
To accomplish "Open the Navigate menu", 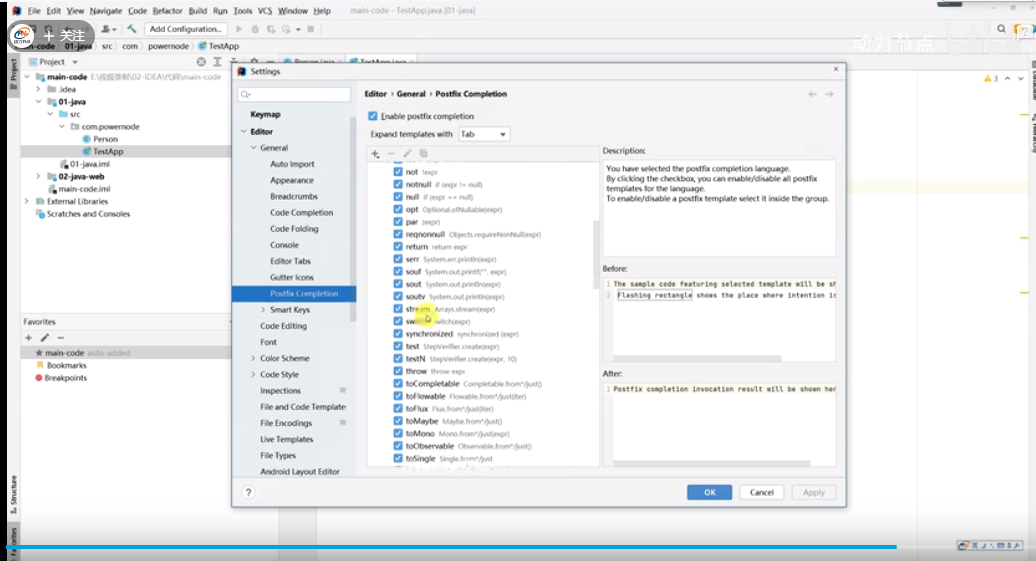I will tap(106, 11).
